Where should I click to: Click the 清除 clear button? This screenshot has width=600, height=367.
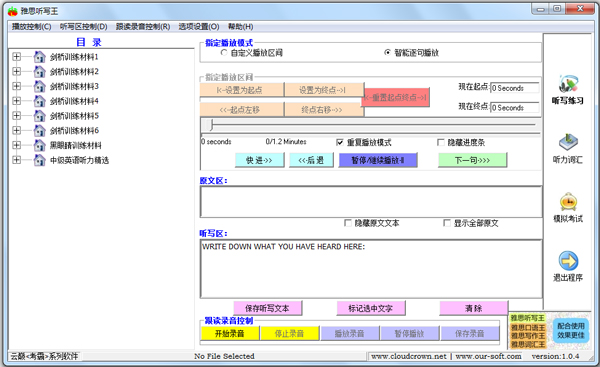click(474, 308)
